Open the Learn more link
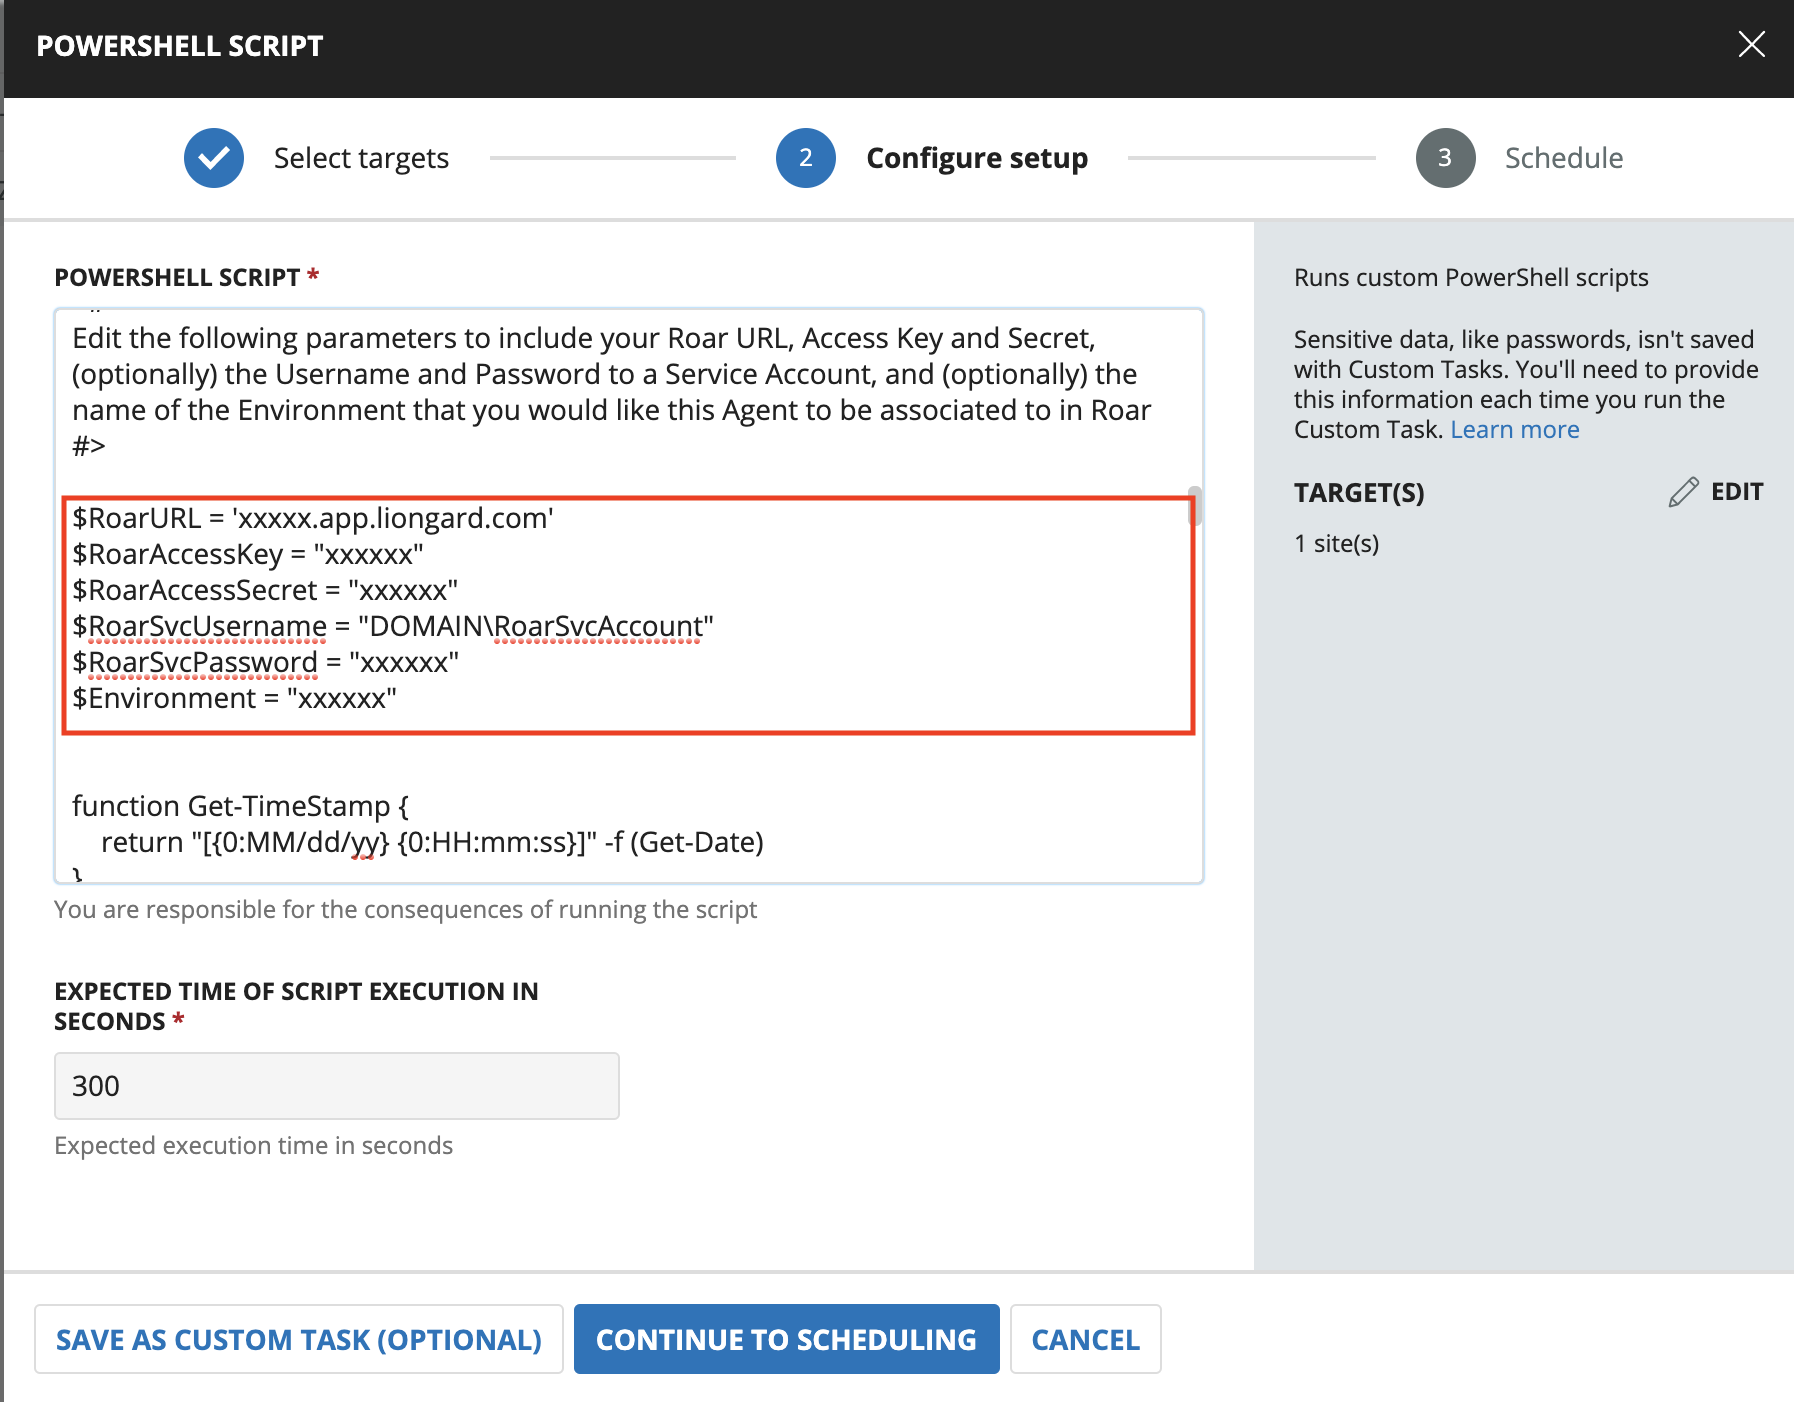Image resolution: width=1794 pixels, height=1402 pixels. click(1515, 430)
